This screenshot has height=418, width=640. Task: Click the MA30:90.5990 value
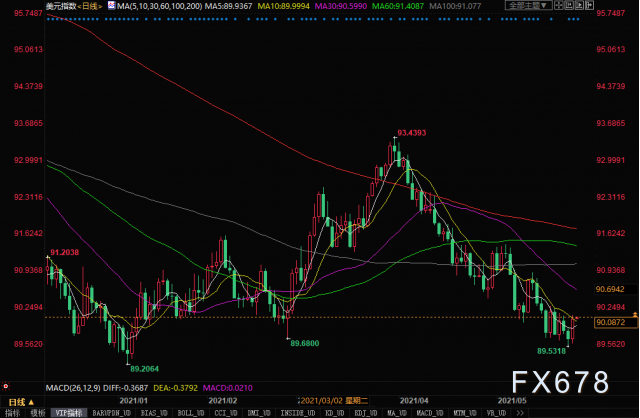(x=341, y=6)
